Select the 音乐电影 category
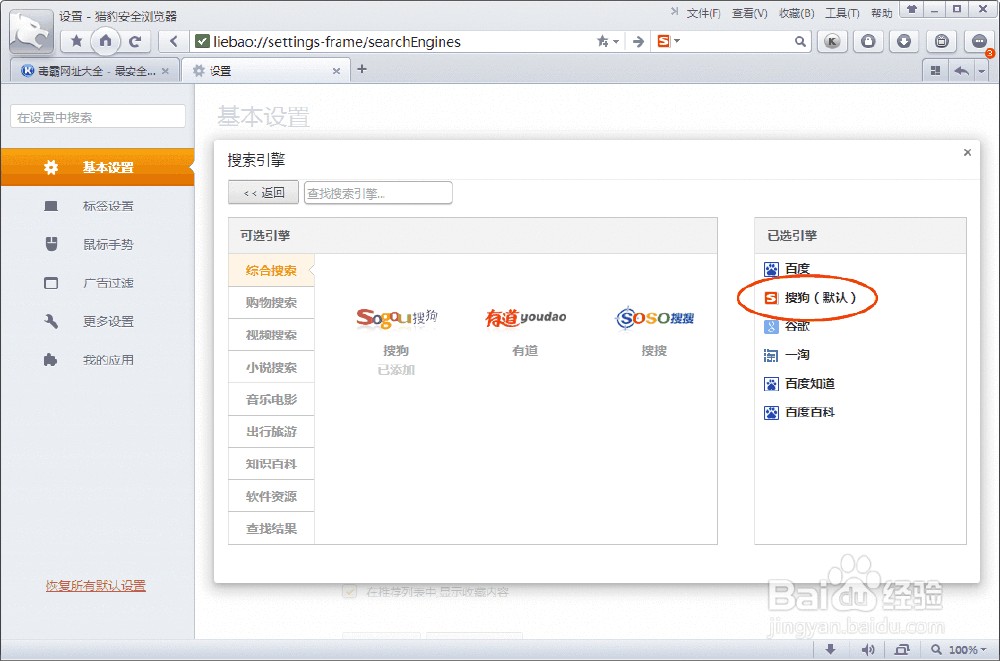The image size is (1000, 661). tap(271, 399)
